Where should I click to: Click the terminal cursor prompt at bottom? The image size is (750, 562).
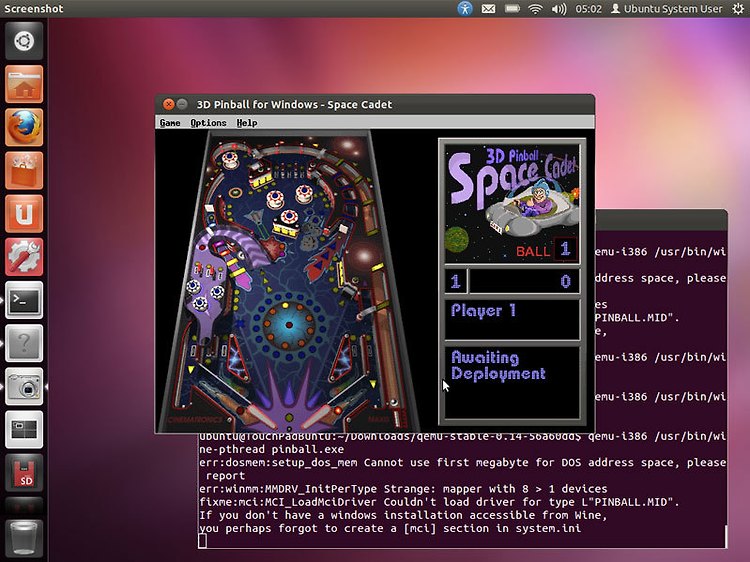(x=202, y=541)
